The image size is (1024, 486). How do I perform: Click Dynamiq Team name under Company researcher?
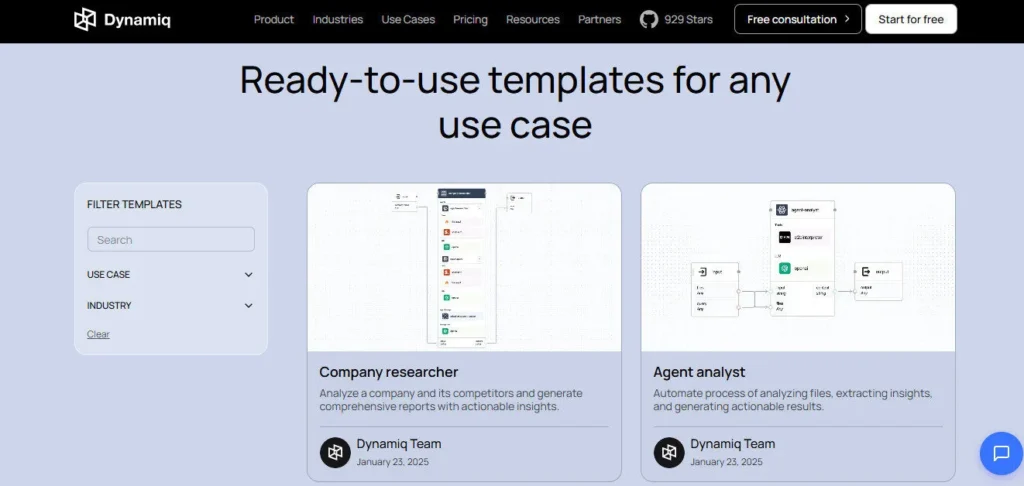[x=399, y=444]
